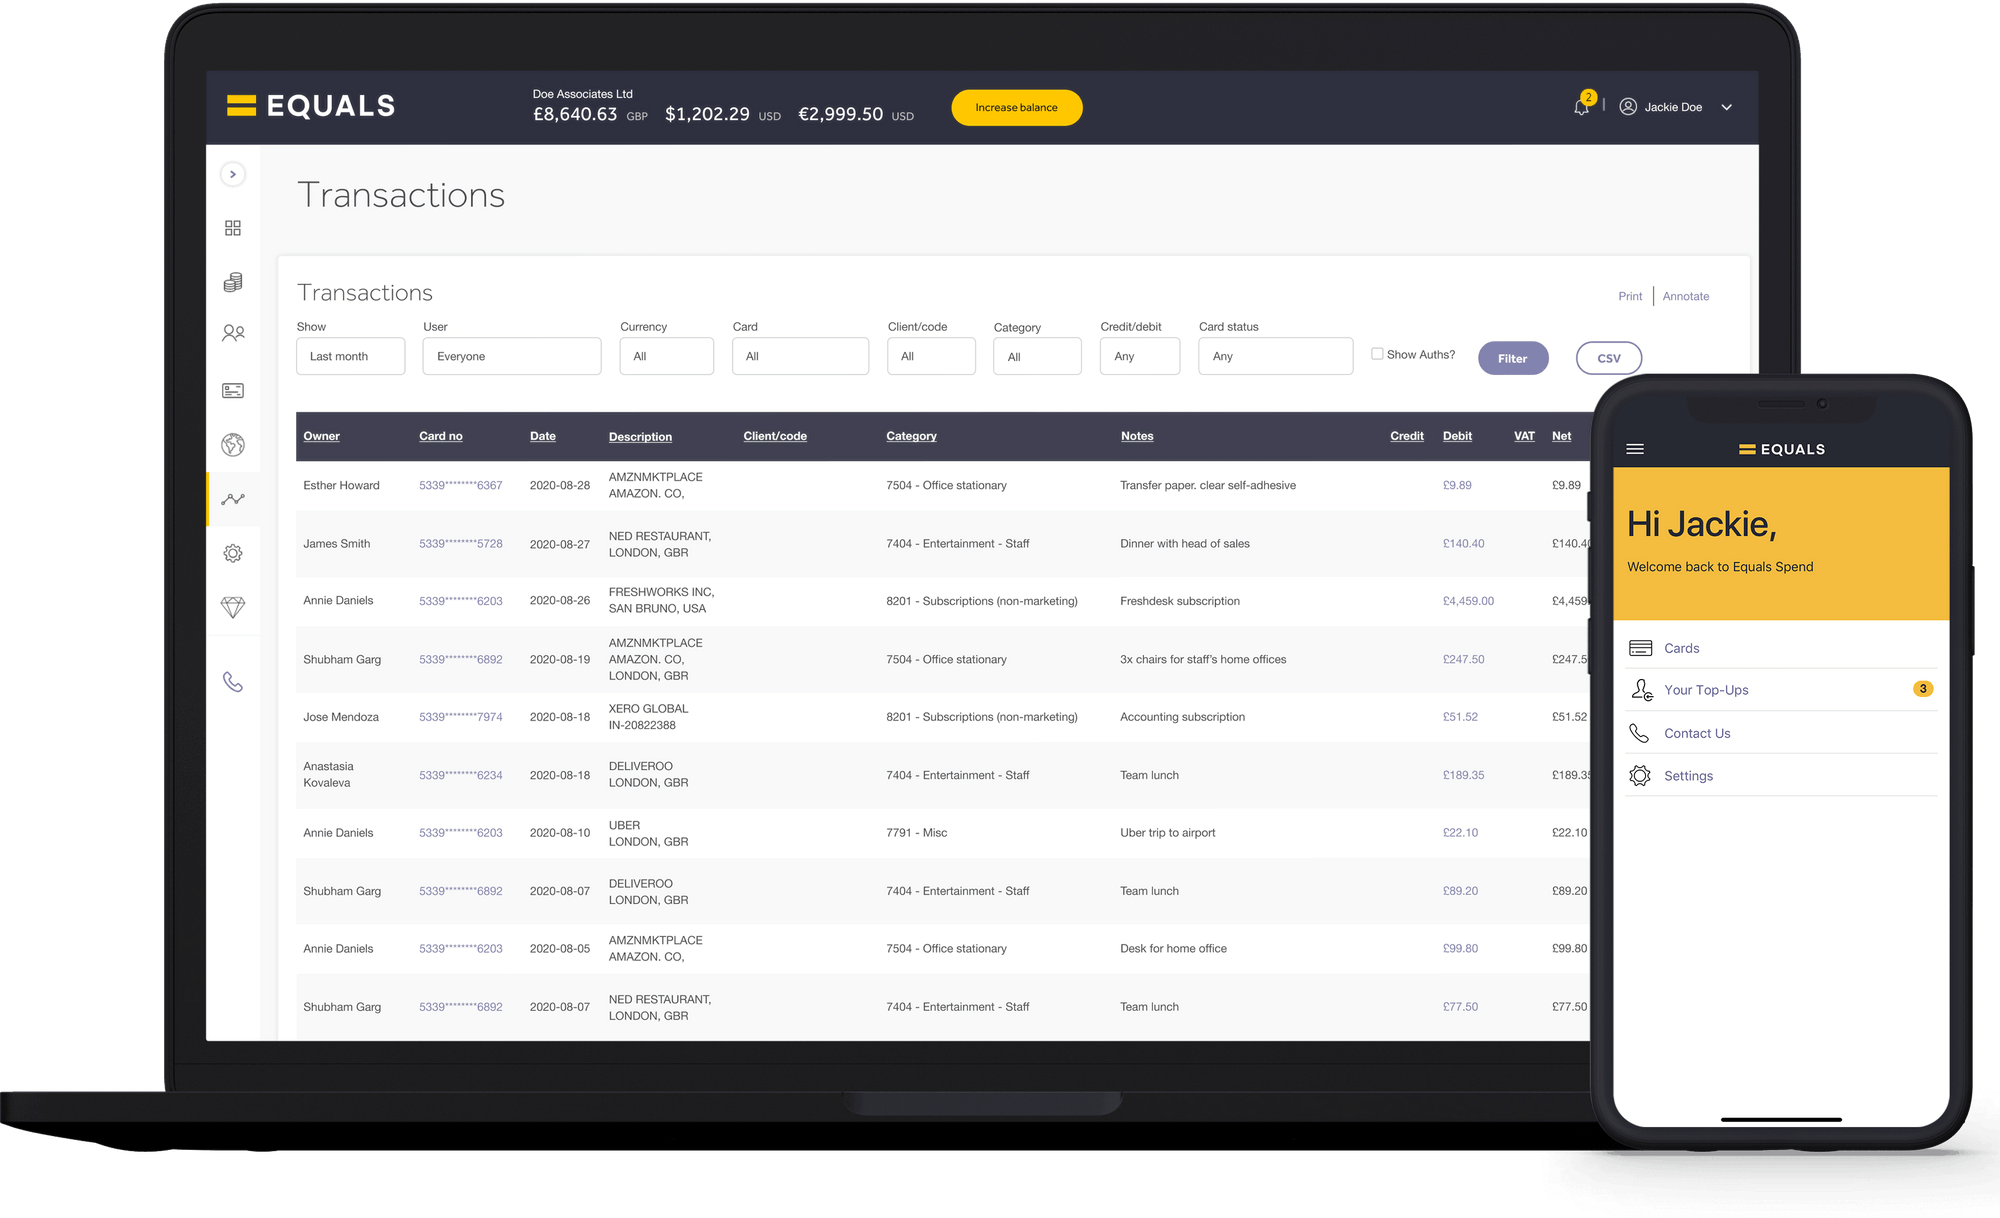
Task: Toggle the yellow-highlighted transactions chart icon
Action: coord(233,499)
